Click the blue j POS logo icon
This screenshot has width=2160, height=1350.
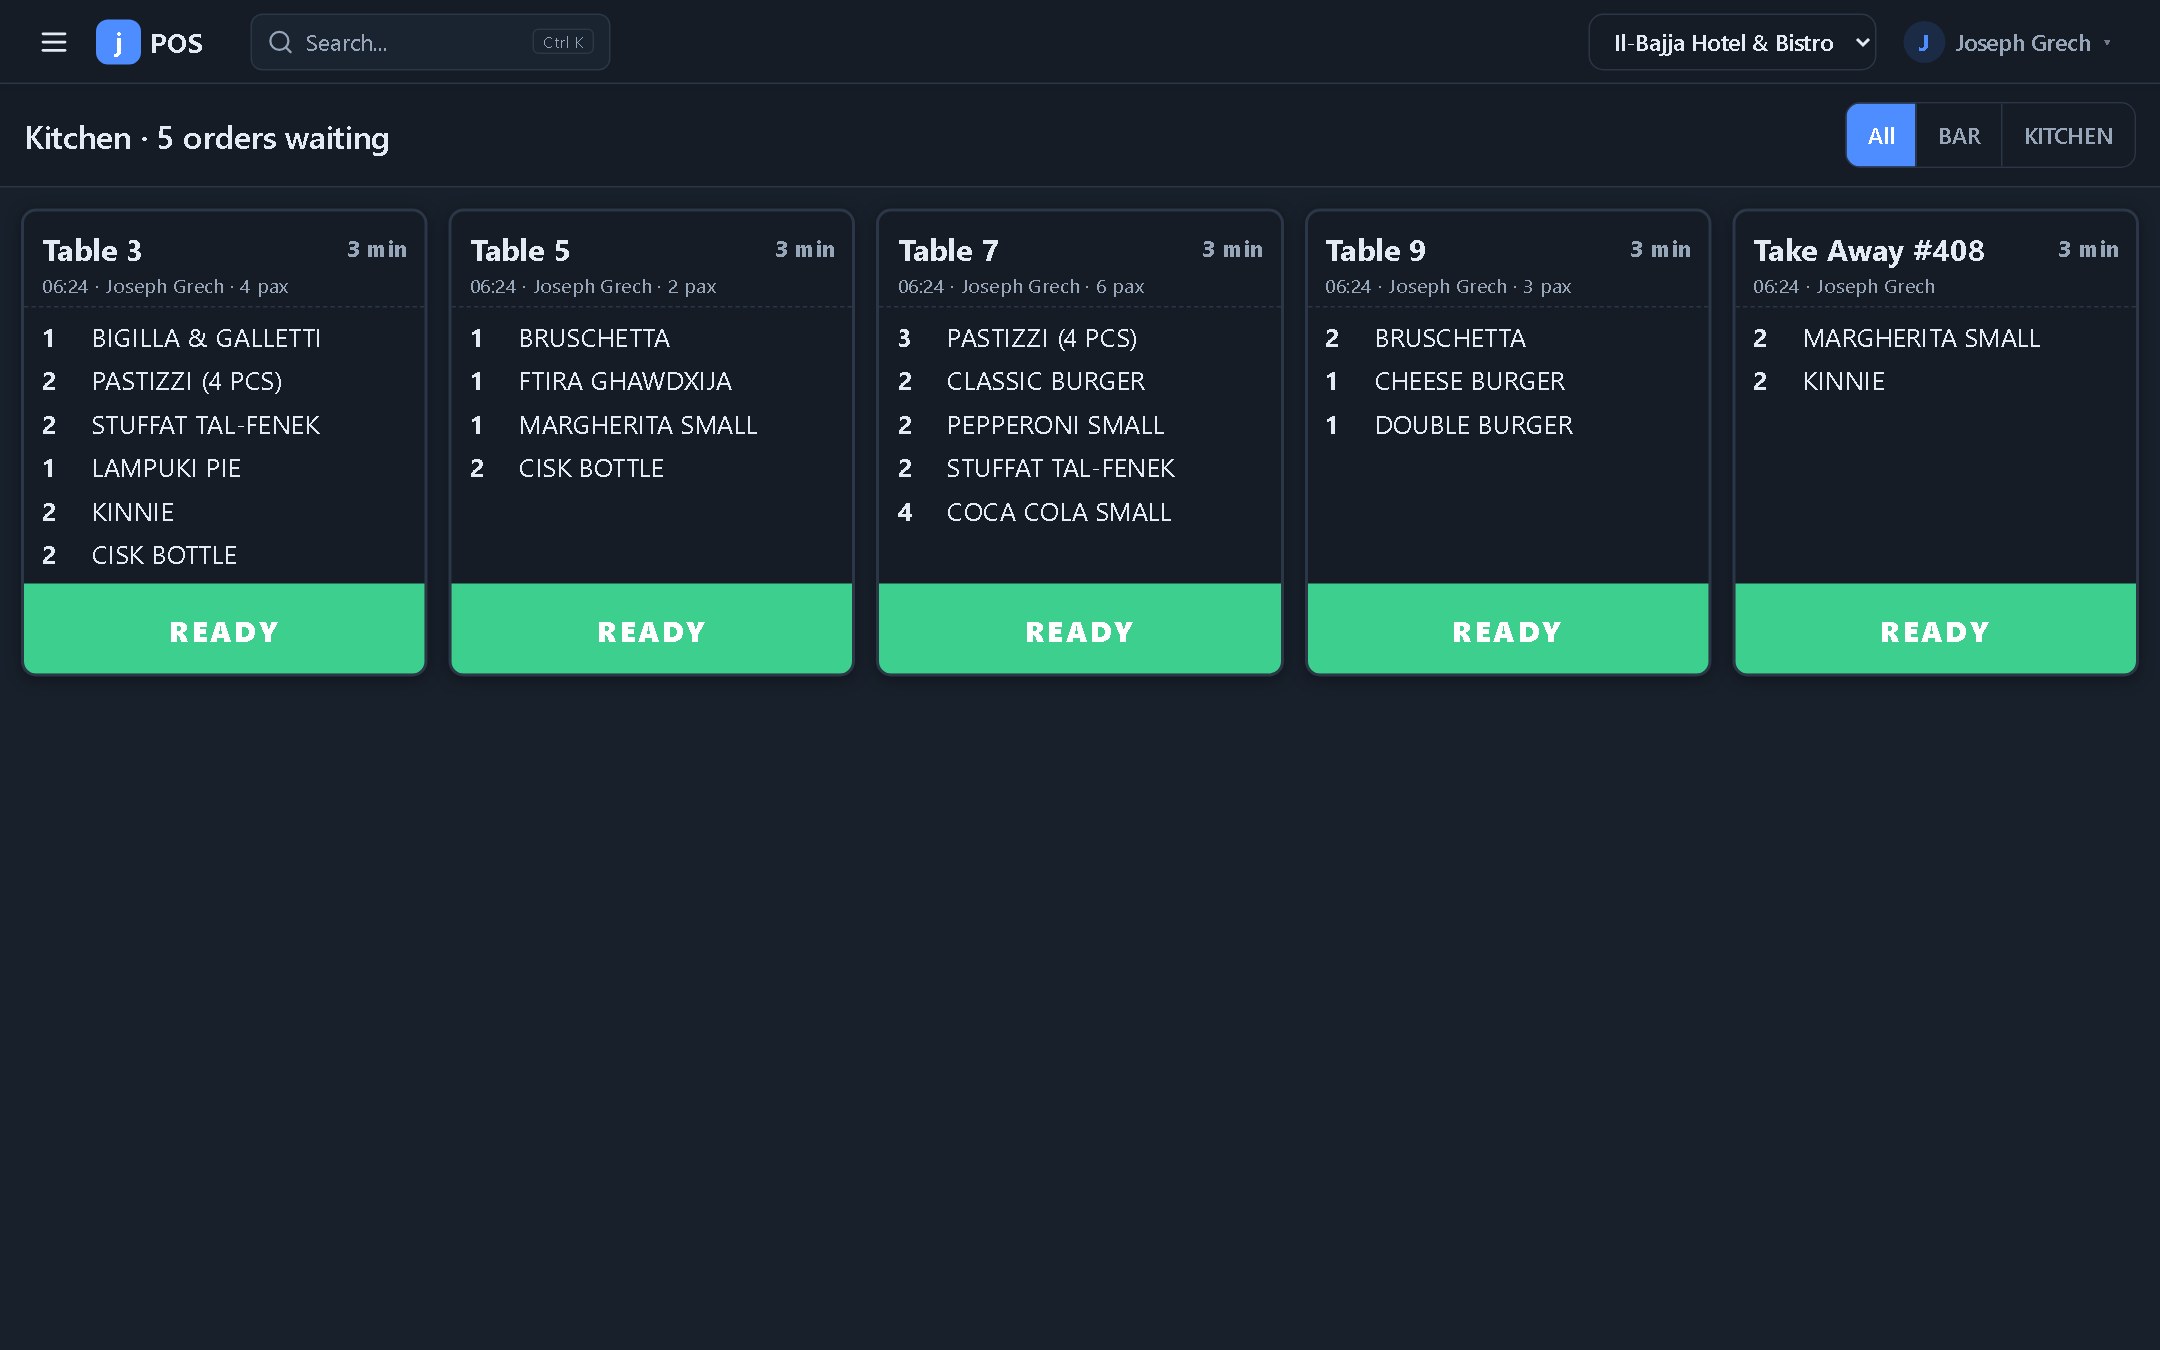click(x=118, y=42)
